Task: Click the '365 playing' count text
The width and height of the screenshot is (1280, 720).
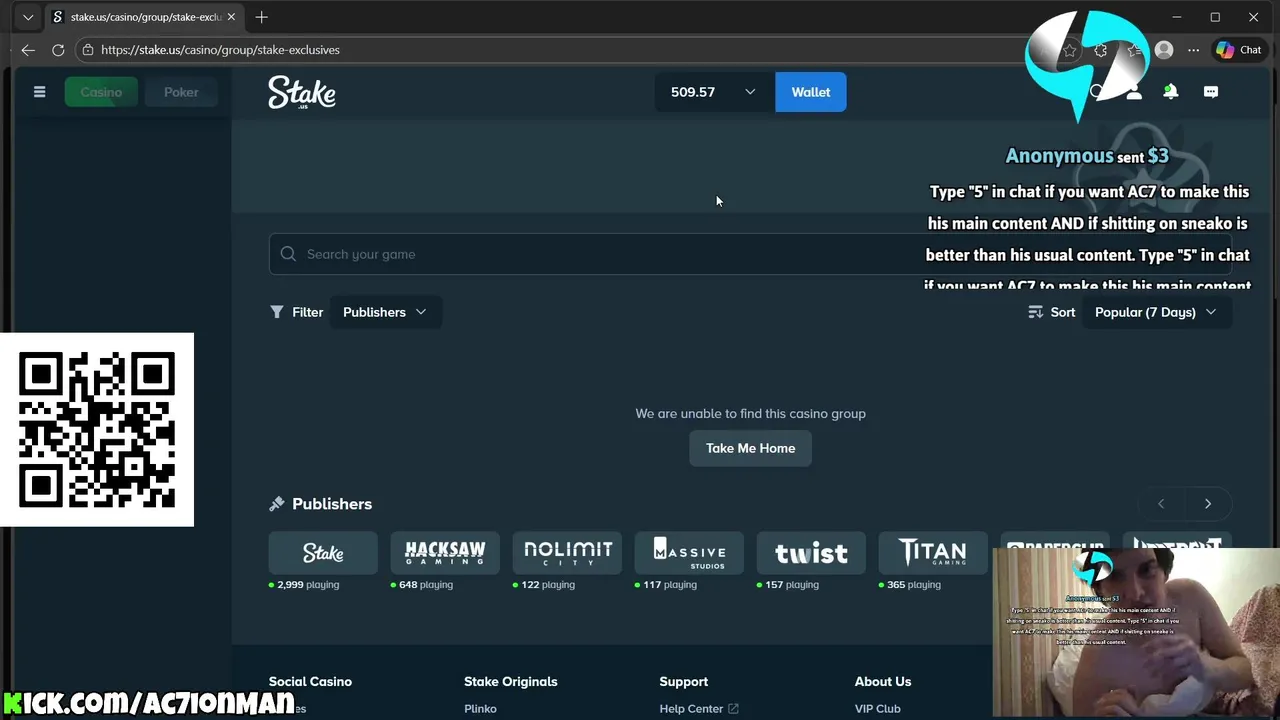Action: pyautogui.click(x=914, y=585)
